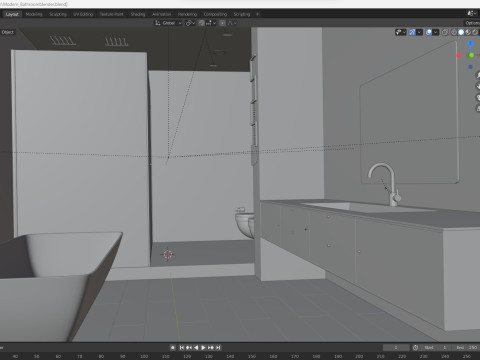This screenshot has height=360, width=480.
Task: Select solid viewport shading
Action: coord(461,32)
